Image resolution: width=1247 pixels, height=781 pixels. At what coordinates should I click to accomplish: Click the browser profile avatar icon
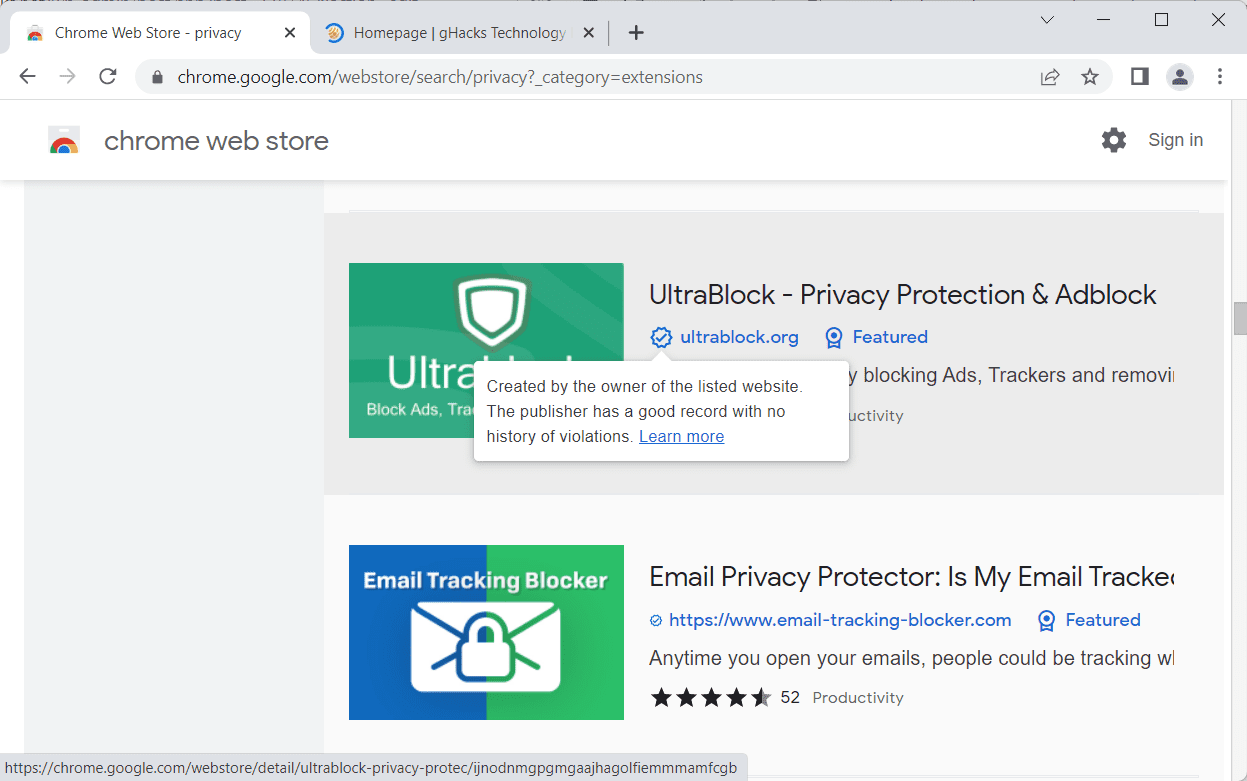pyautogui.click(x=1180, y=76)
